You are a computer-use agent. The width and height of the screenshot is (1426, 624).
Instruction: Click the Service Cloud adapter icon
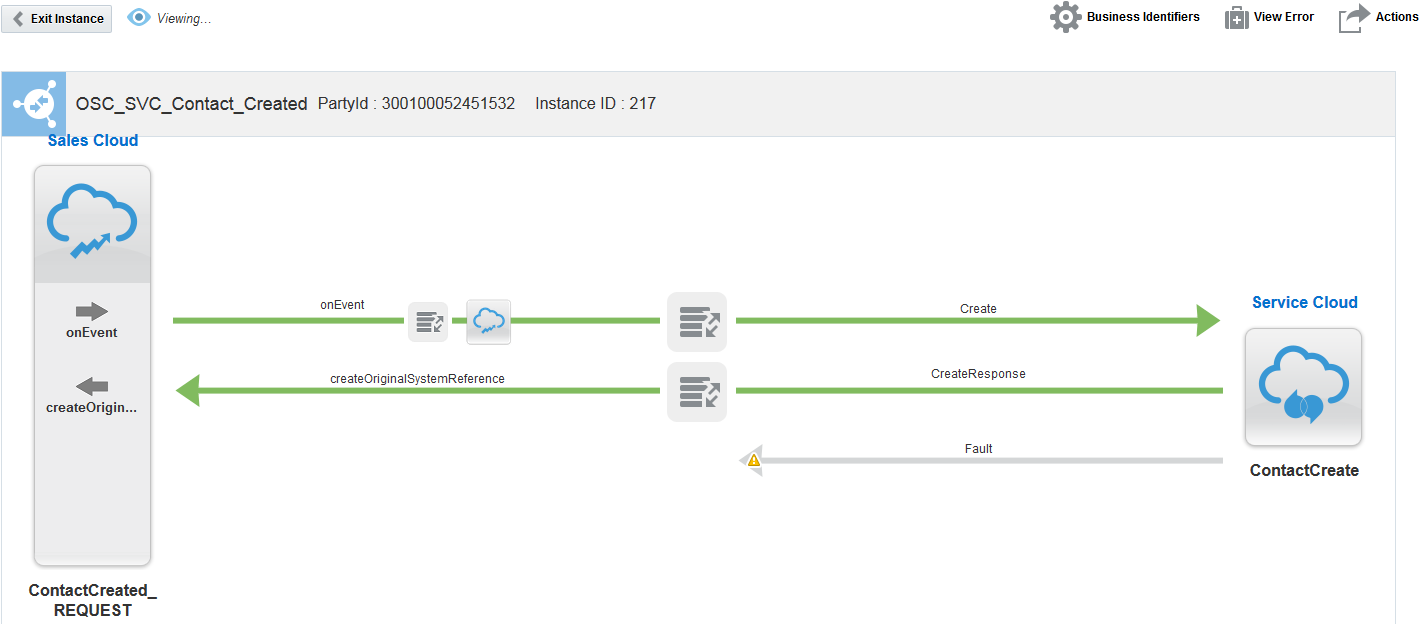point(1303,387)
